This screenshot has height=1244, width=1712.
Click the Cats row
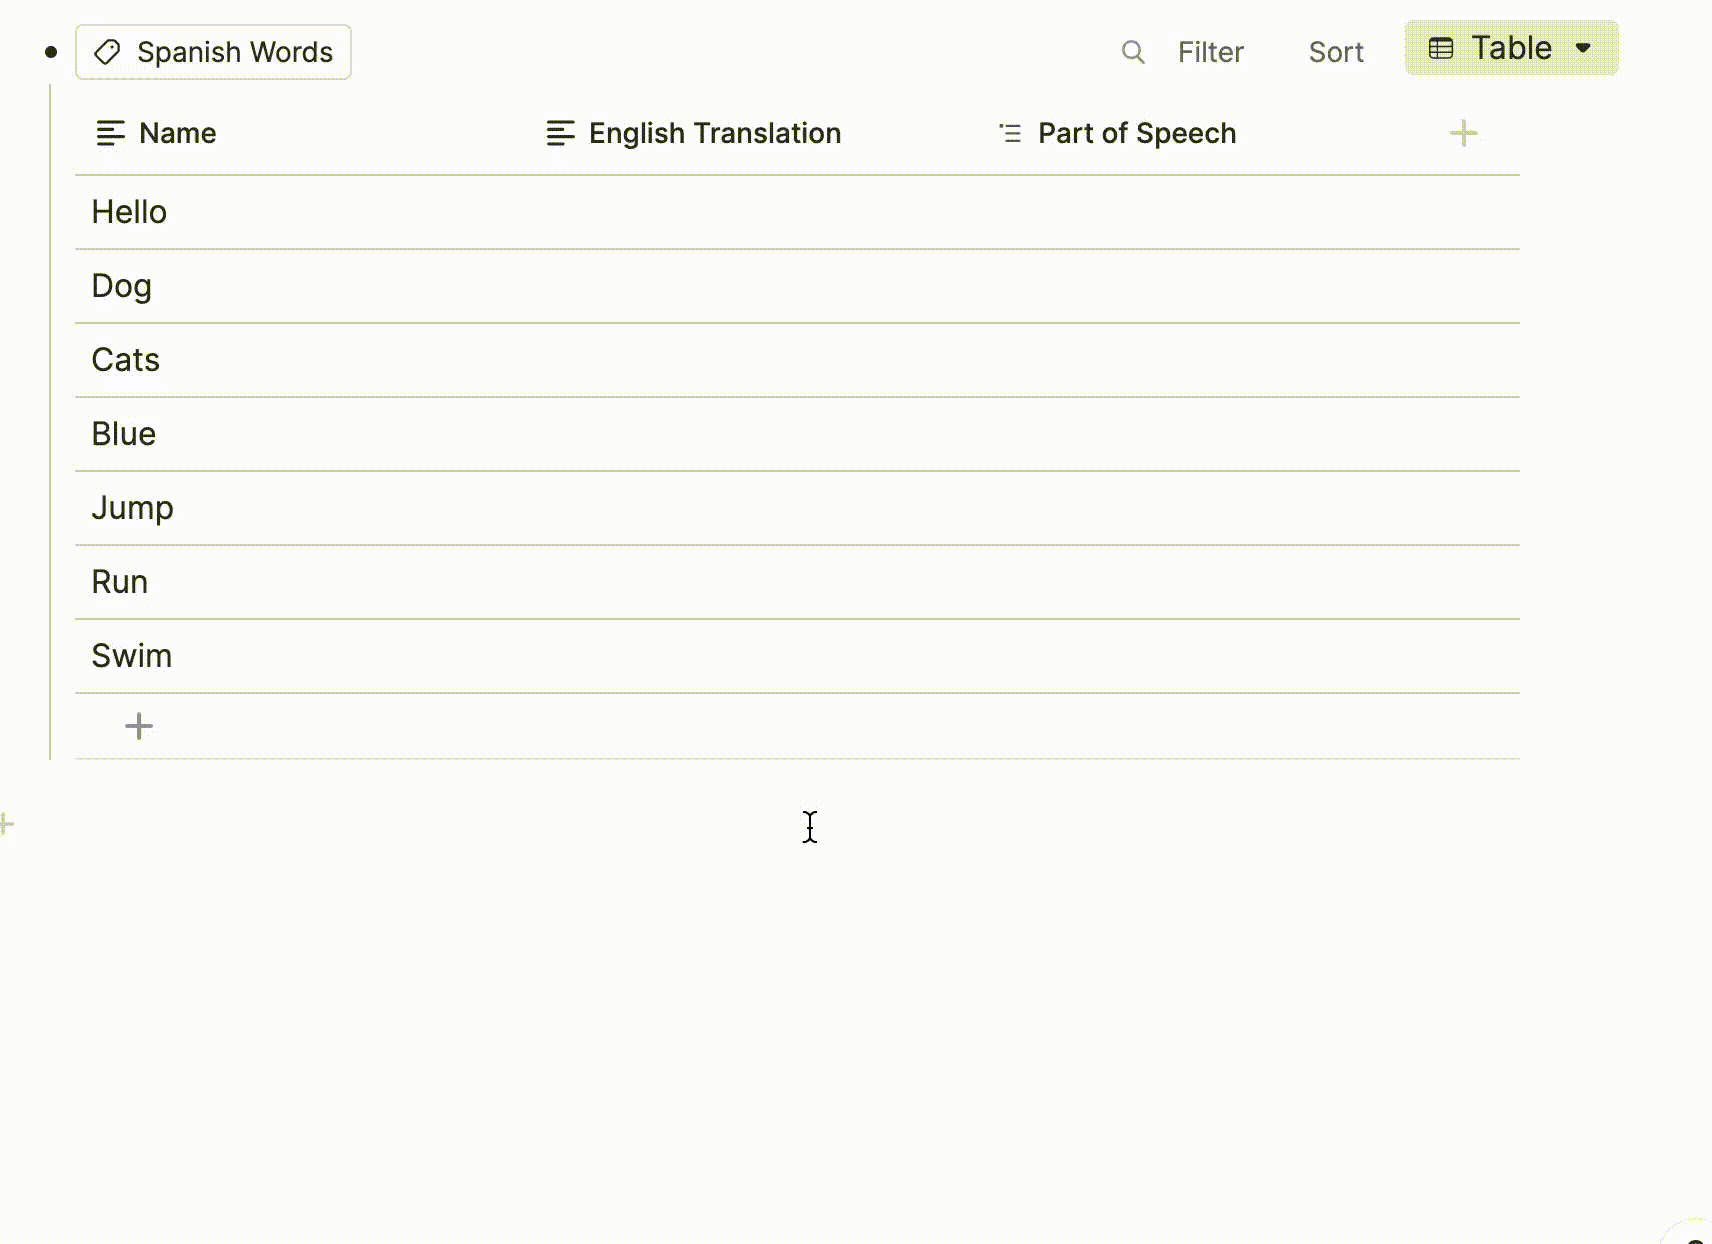[125, 359]
